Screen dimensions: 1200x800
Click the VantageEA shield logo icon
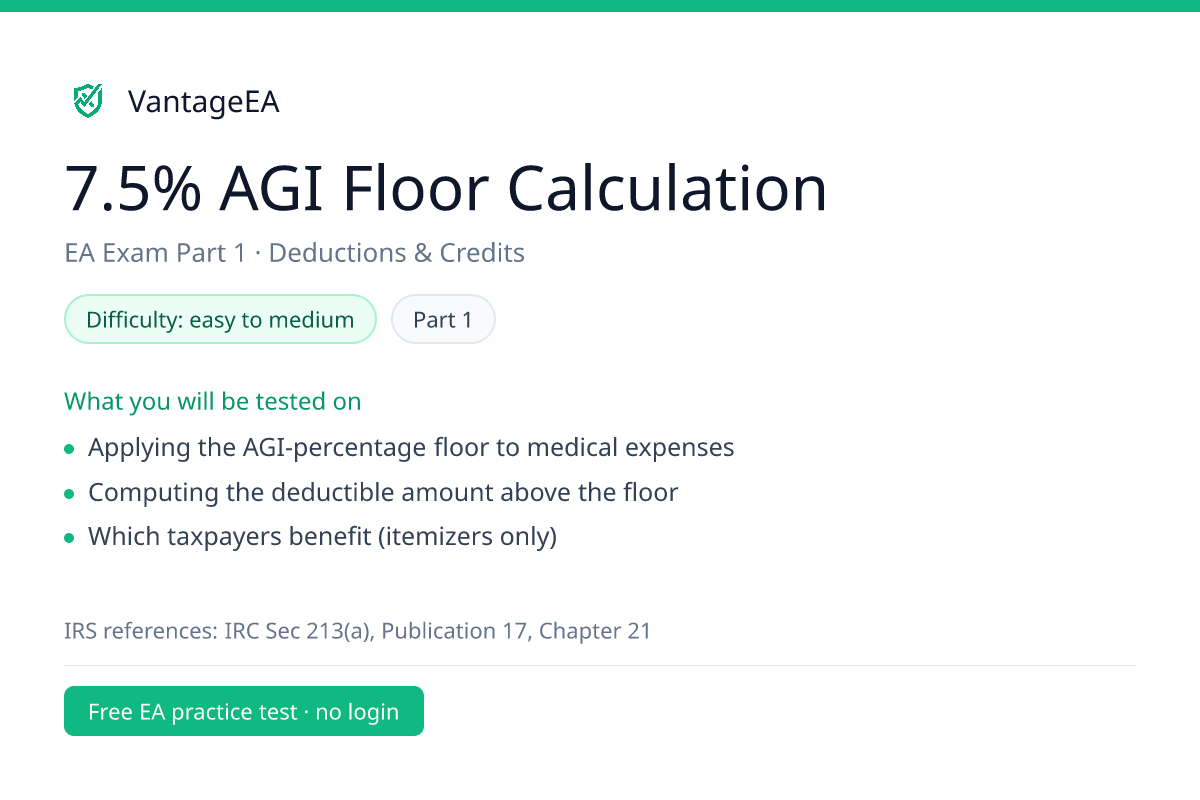88,101
